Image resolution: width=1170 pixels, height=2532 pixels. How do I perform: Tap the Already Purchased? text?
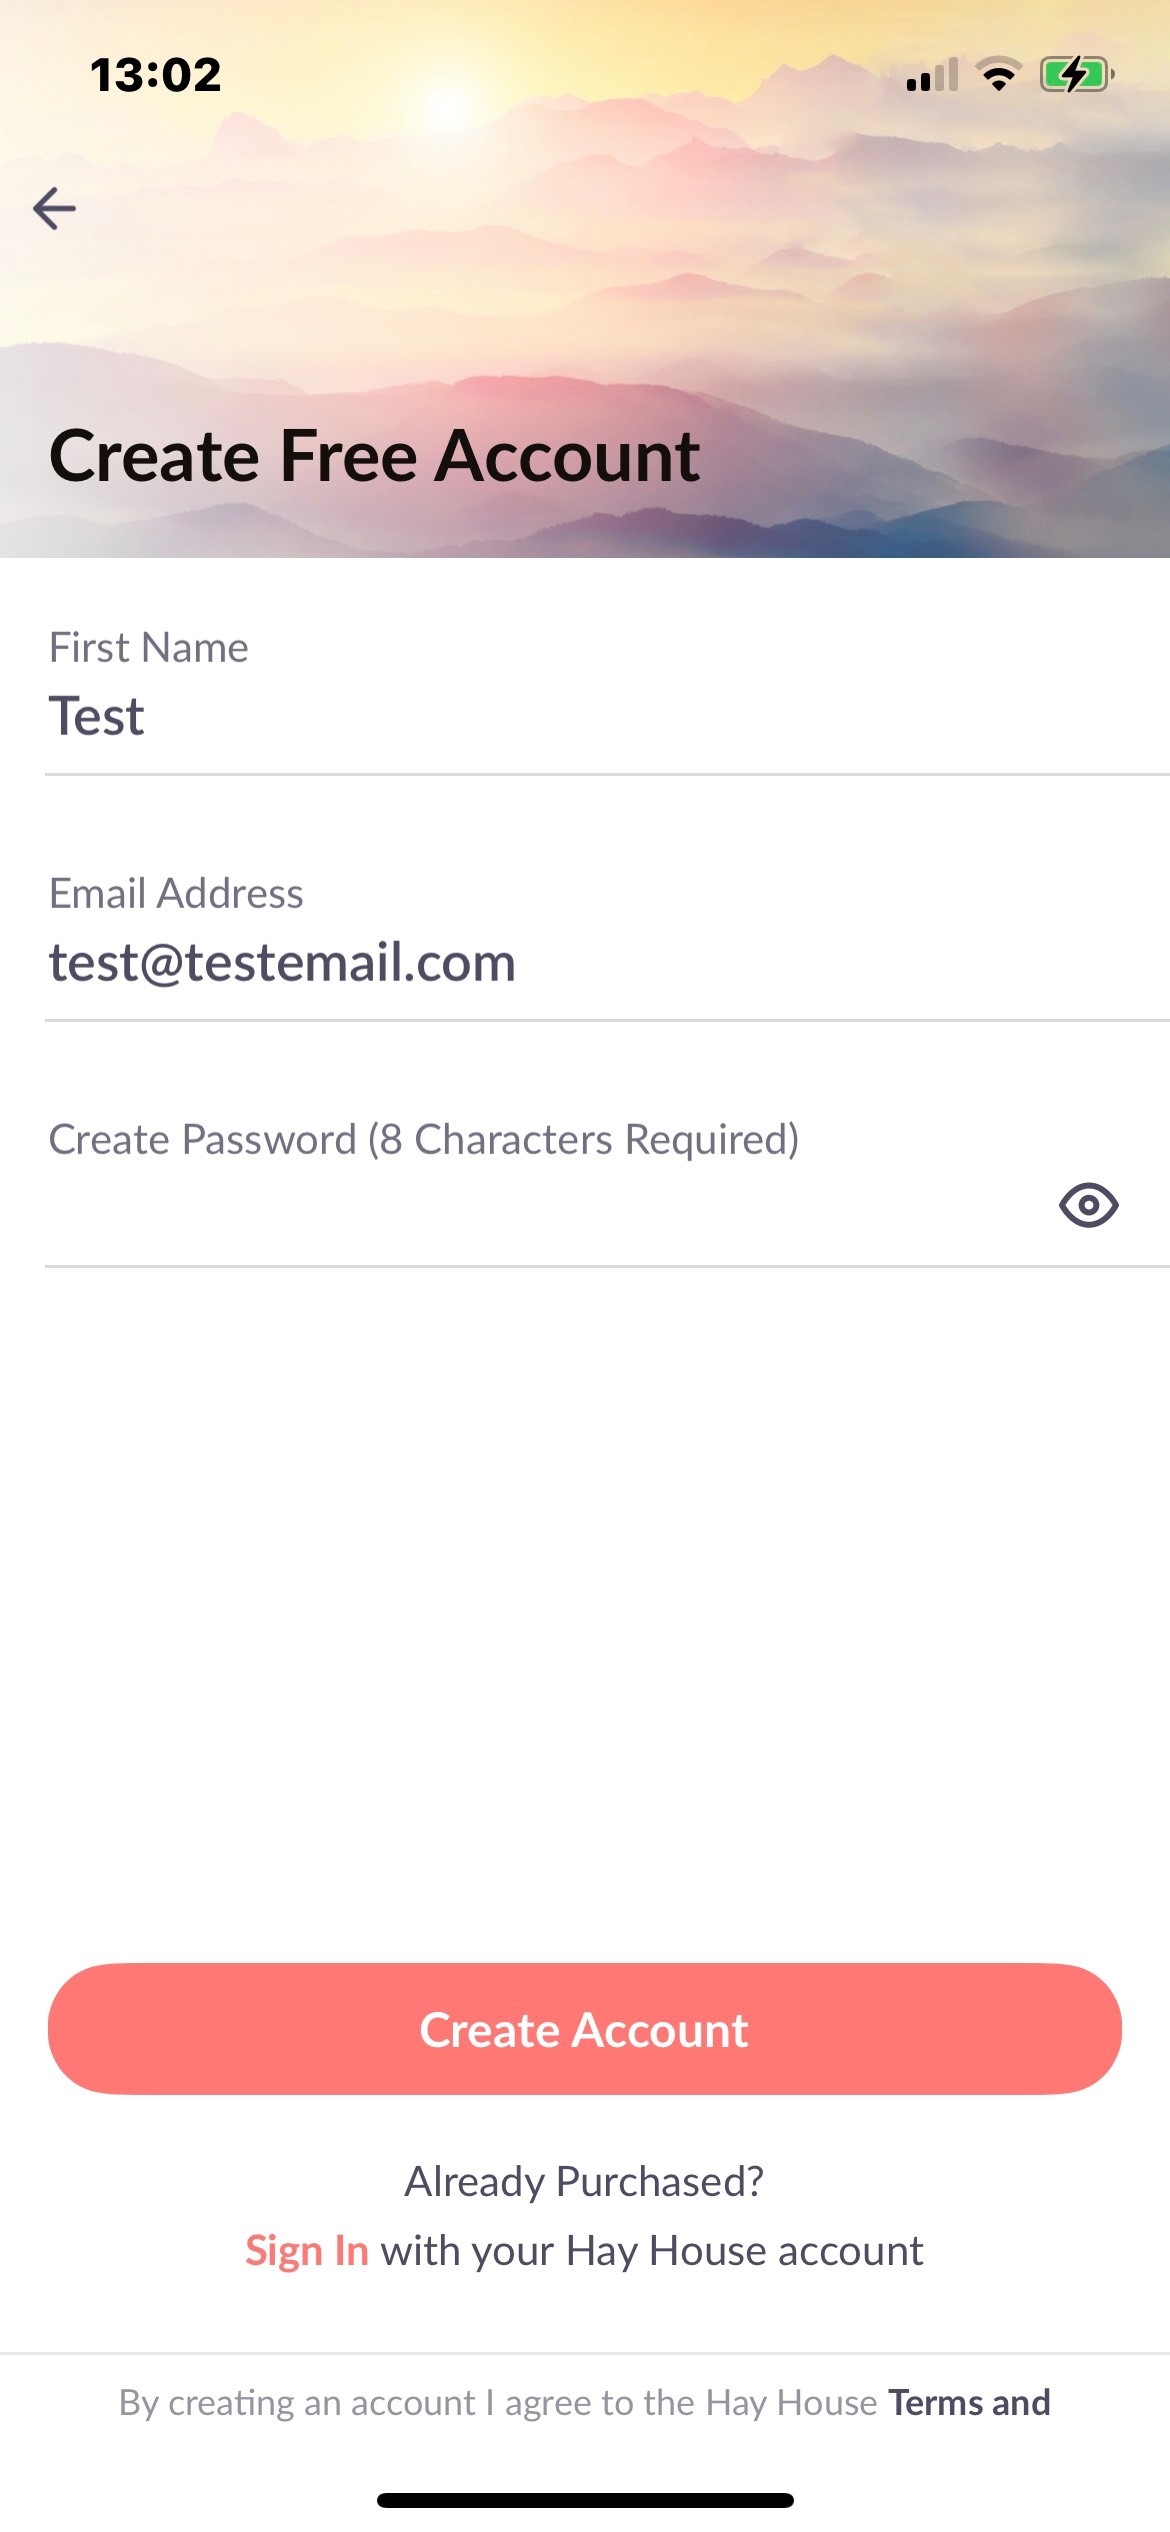coord(584,2180)
